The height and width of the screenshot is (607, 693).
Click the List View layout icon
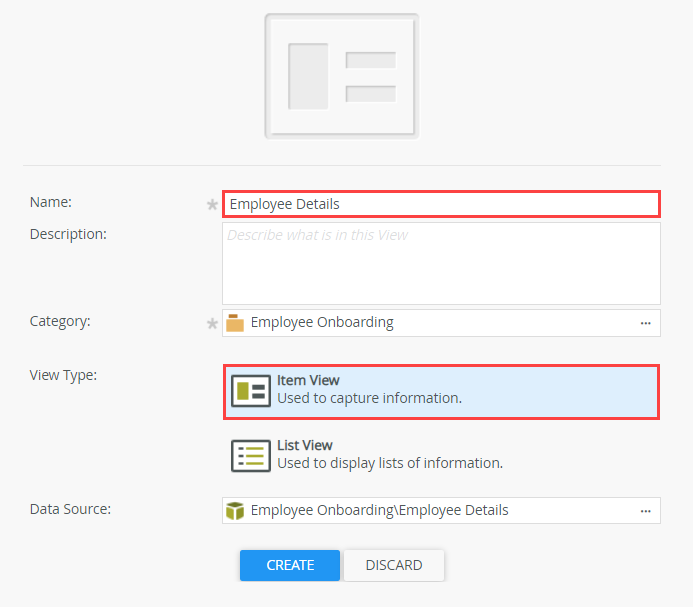click(x=251, y=455)
